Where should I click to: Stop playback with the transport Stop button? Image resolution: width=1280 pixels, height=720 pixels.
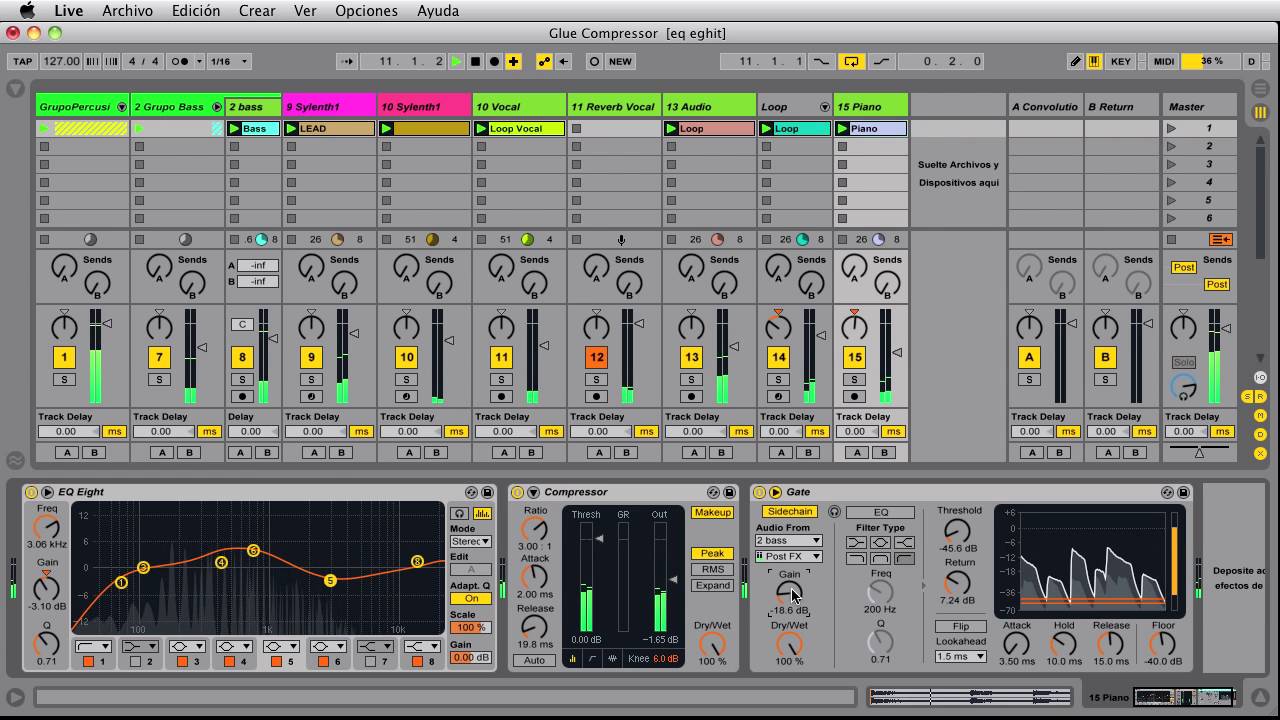coord(475,61)
